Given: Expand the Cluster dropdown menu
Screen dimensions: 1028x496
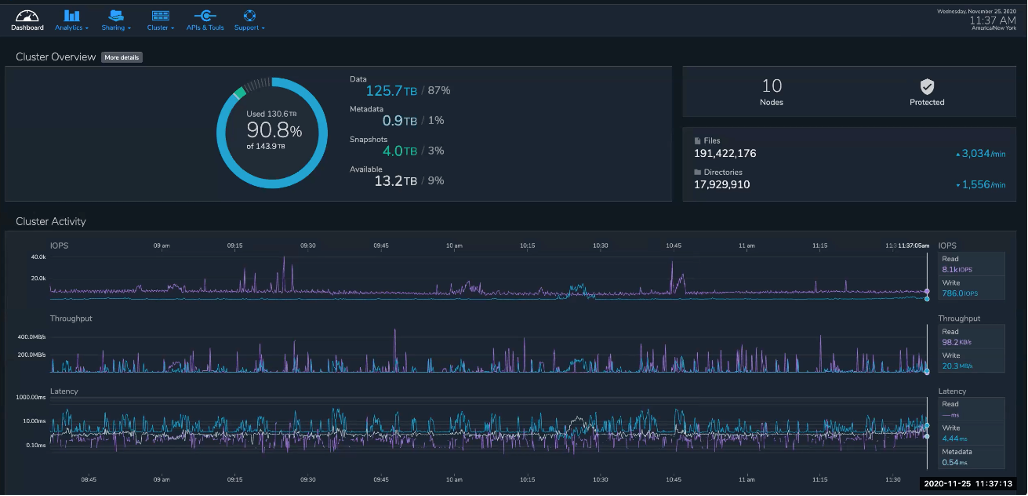Looking at the screenshot, I should coord(160,28).
